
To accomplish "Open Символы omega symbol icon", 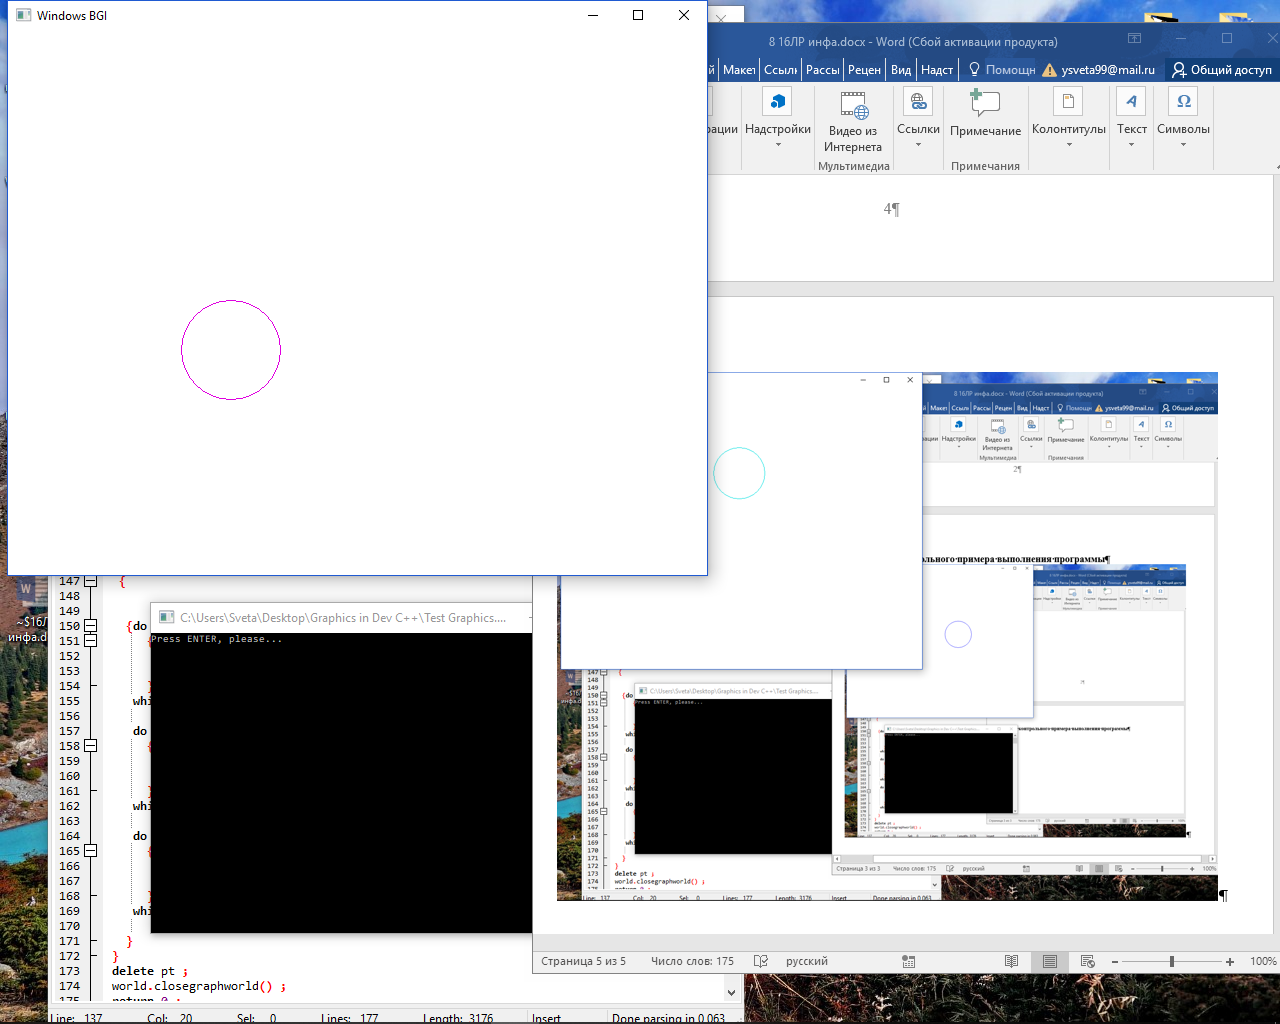I will coord(1183,102).
